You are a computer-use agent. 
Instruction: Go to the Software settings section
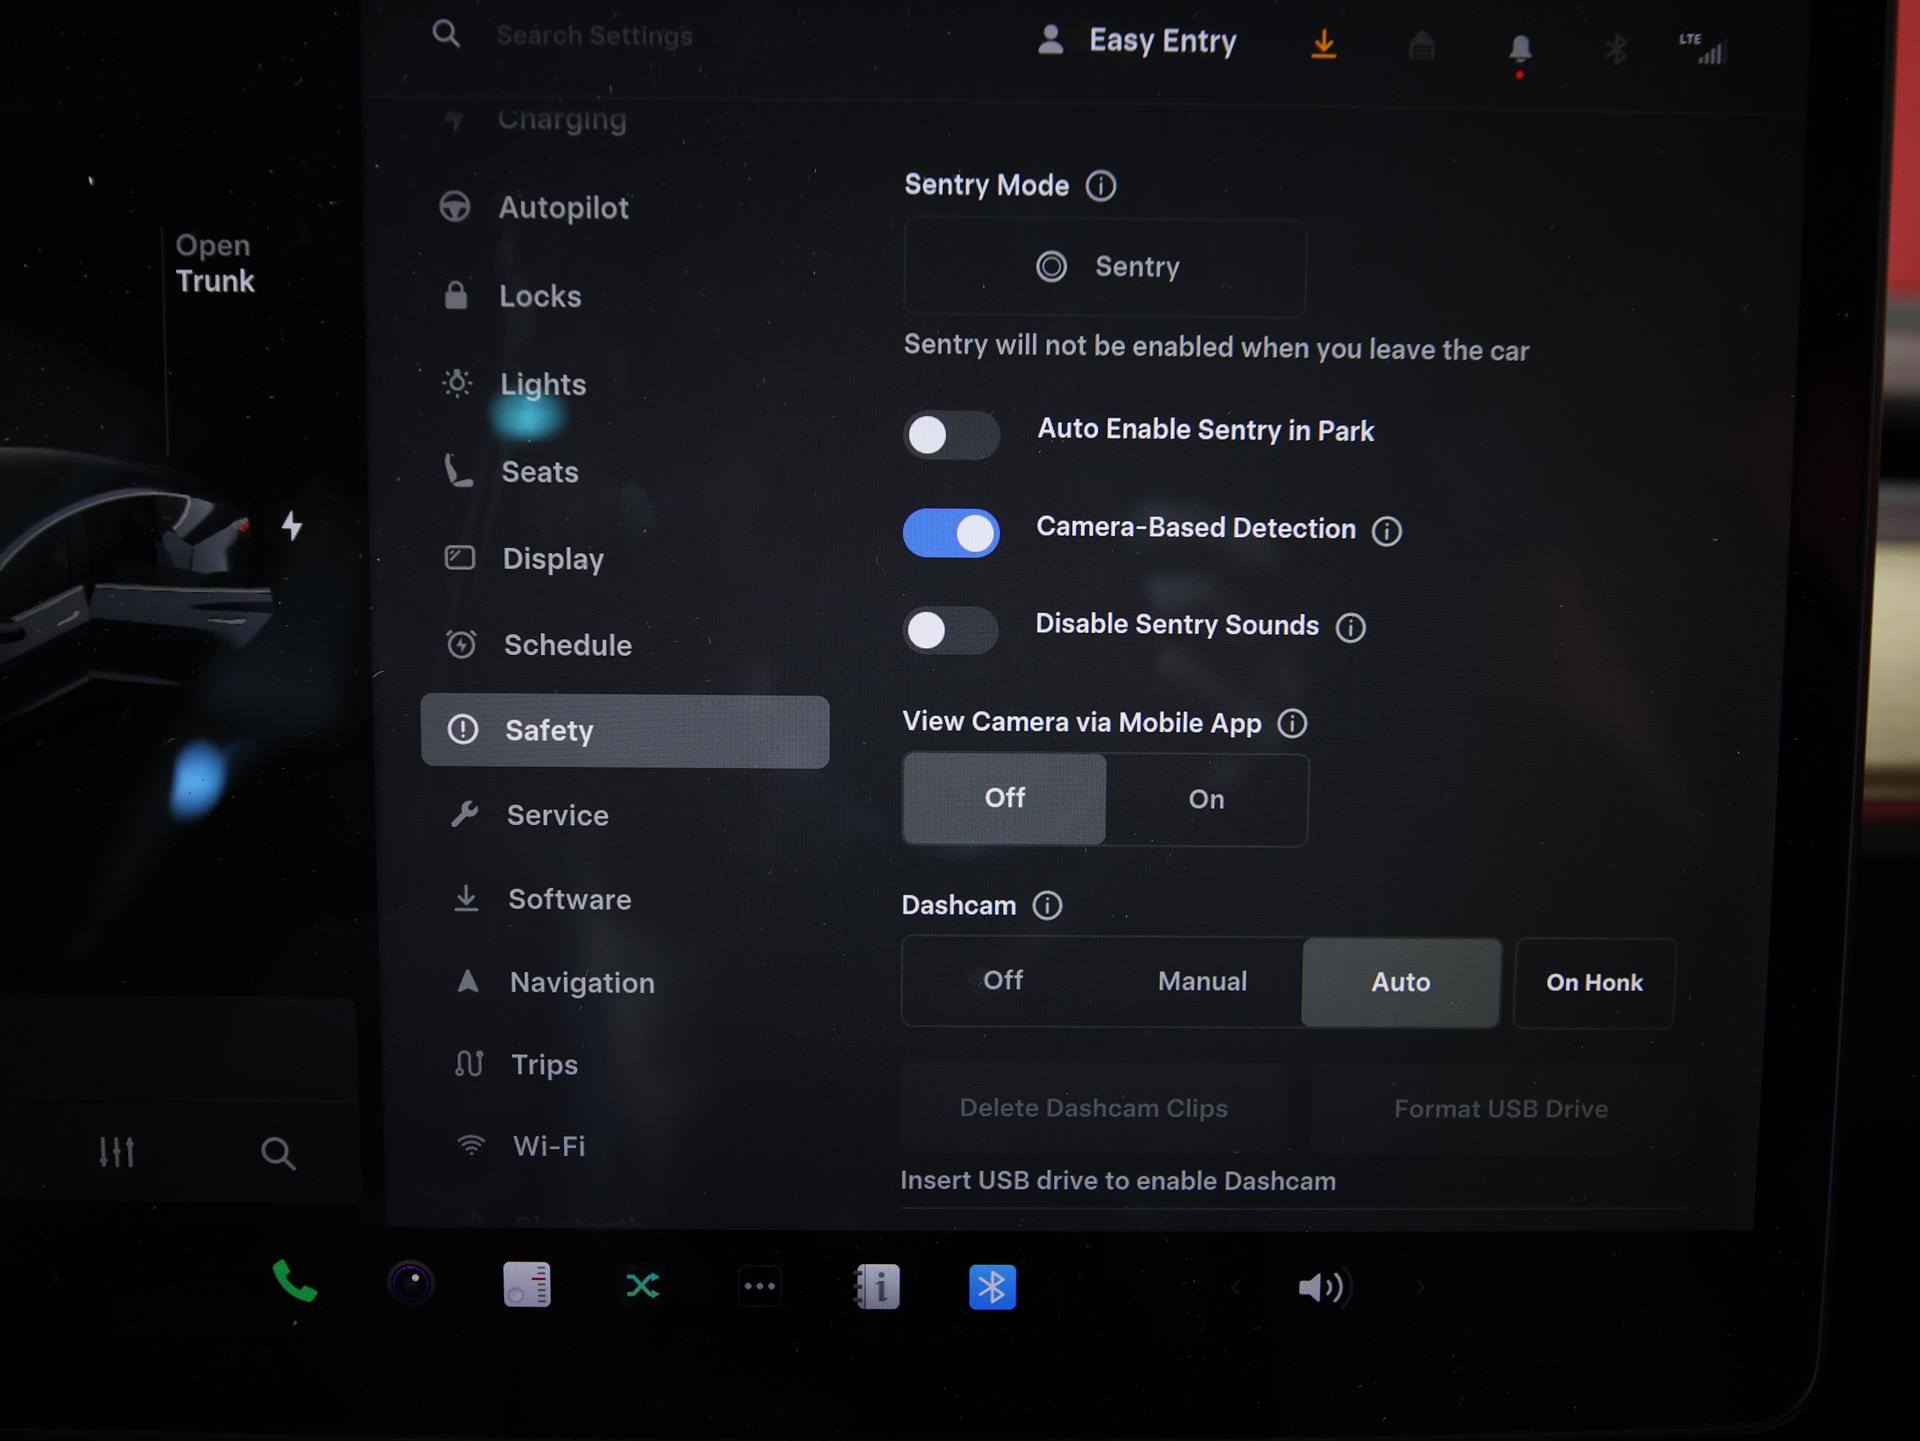[x=569, y=900]
